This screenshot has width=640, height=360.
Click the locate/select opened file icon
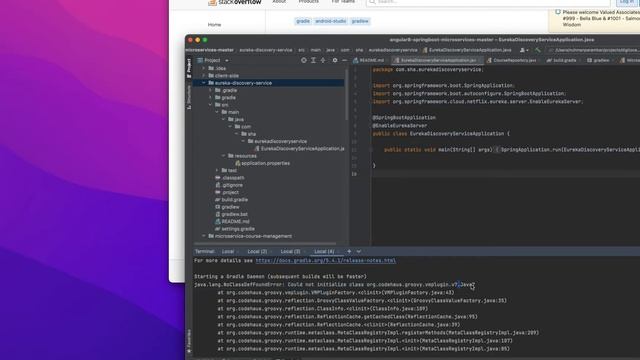(x=304, y=60)
